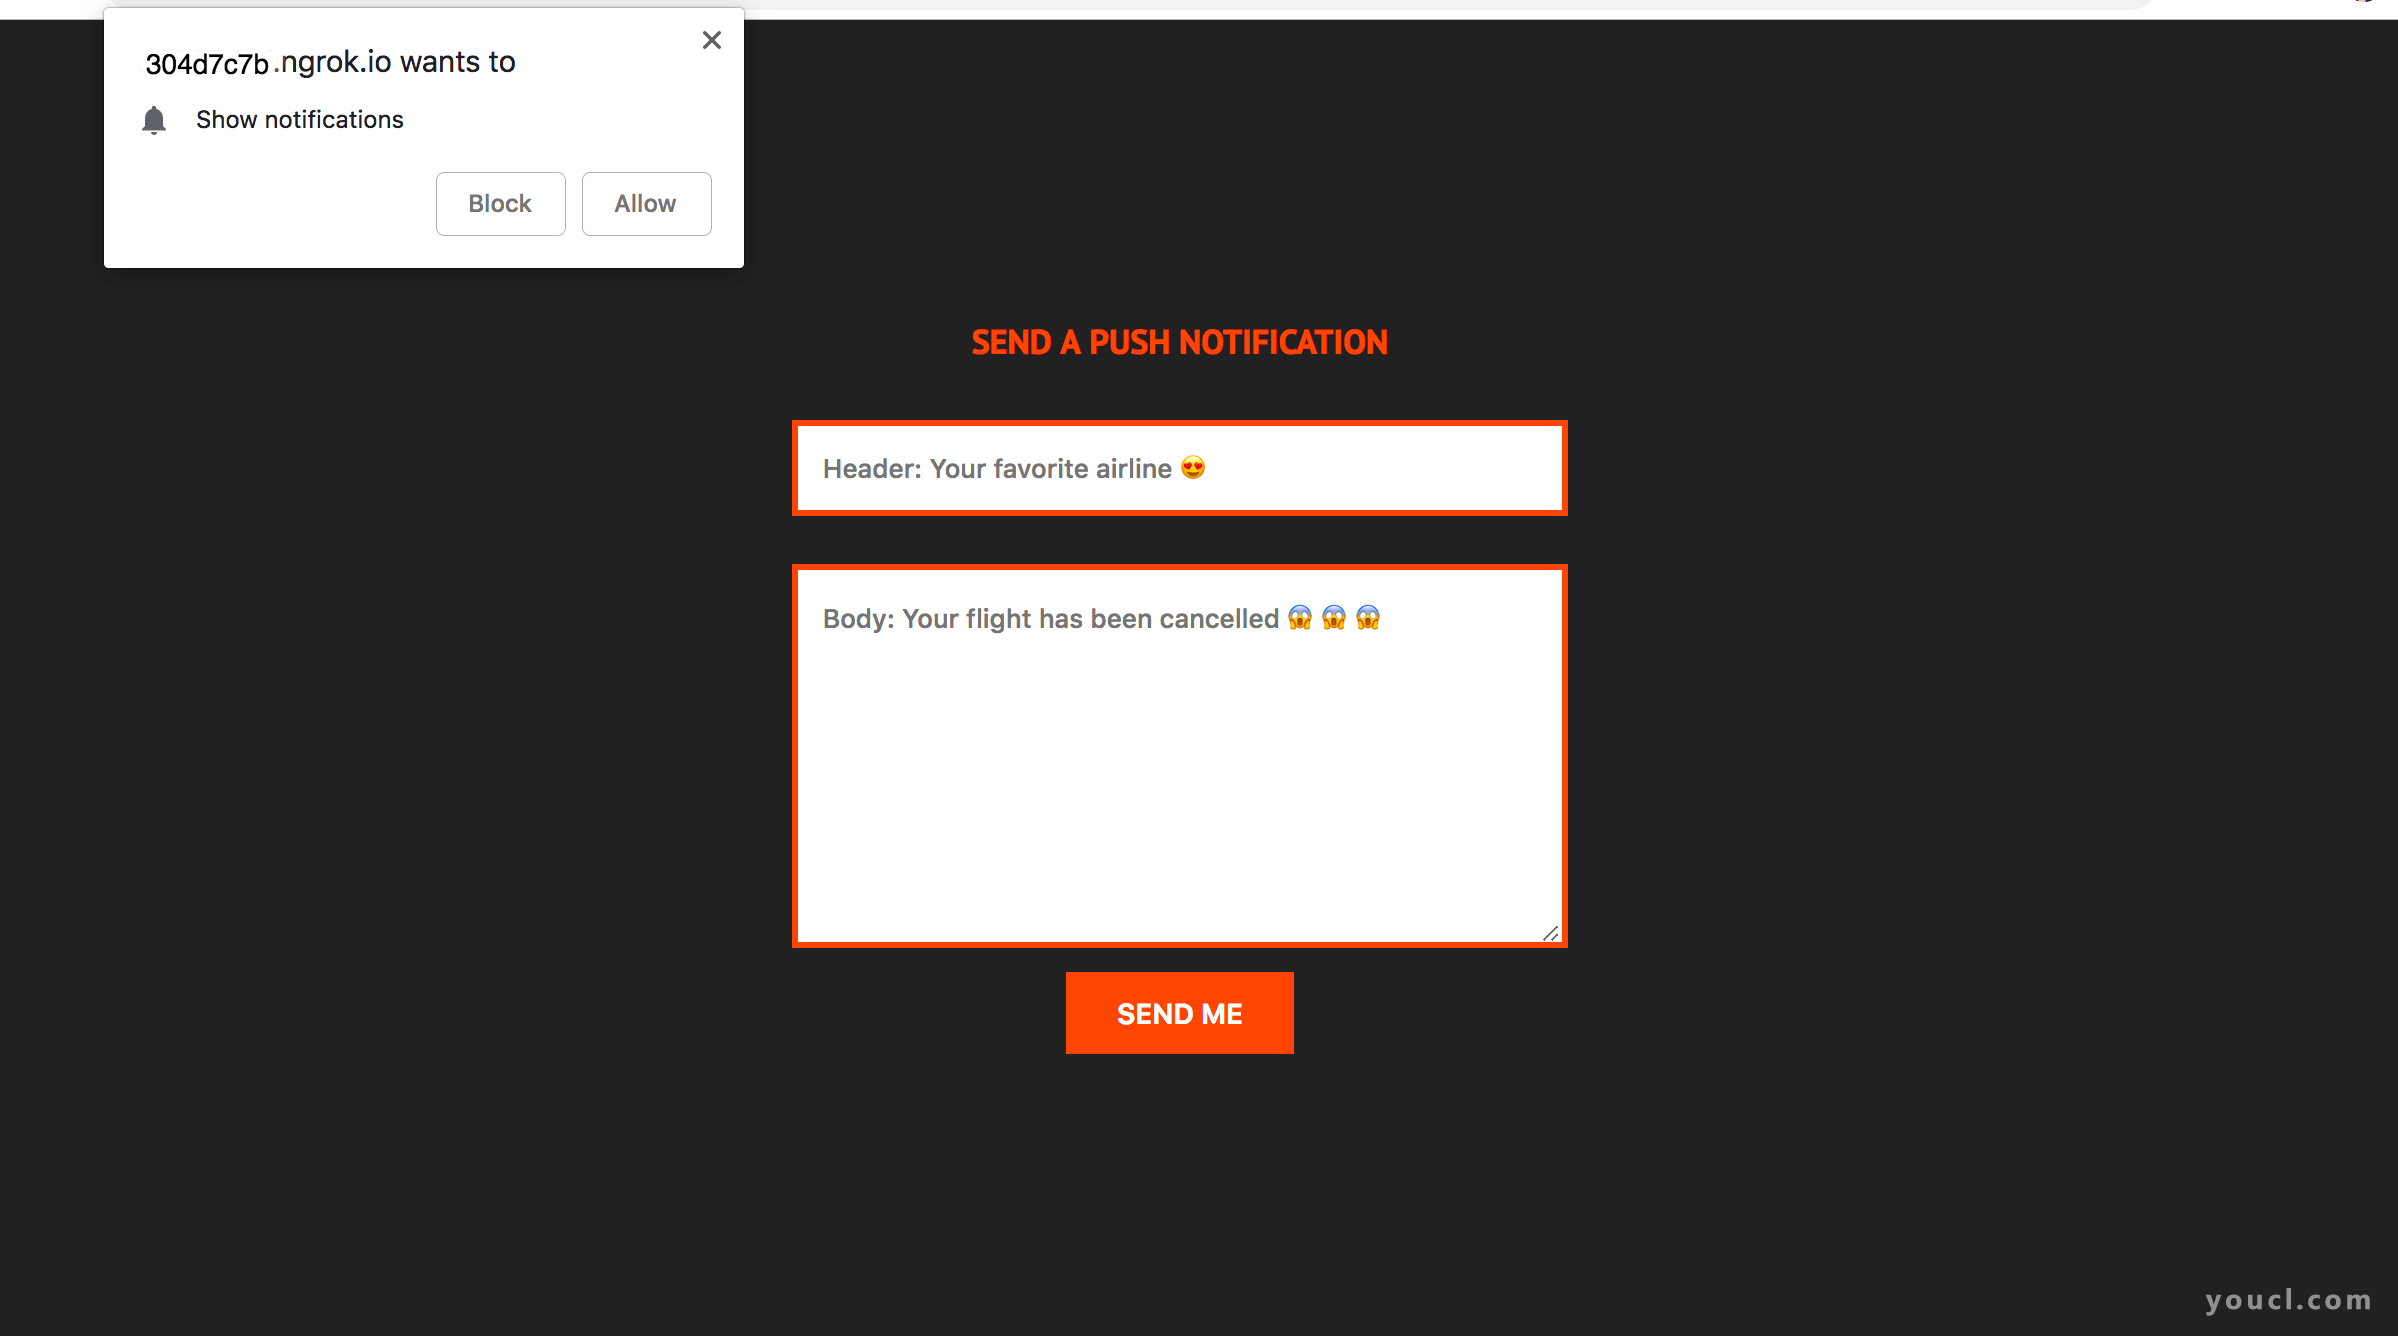Viewport: 2398px width, 1336px height.
Task: Close the notification permission popup
Action: (711, 41)
